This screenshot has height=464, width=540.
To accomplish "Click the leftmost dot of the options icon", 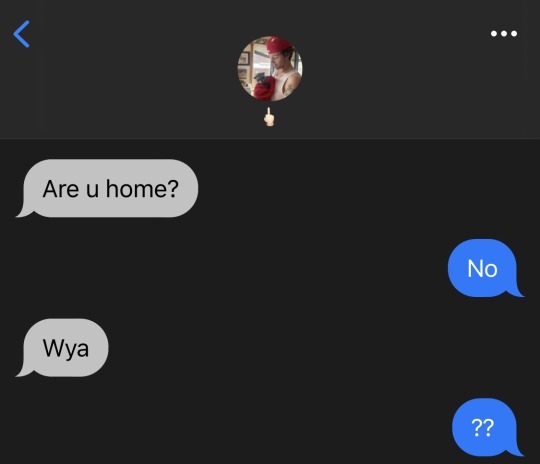I will click(494, 33).
